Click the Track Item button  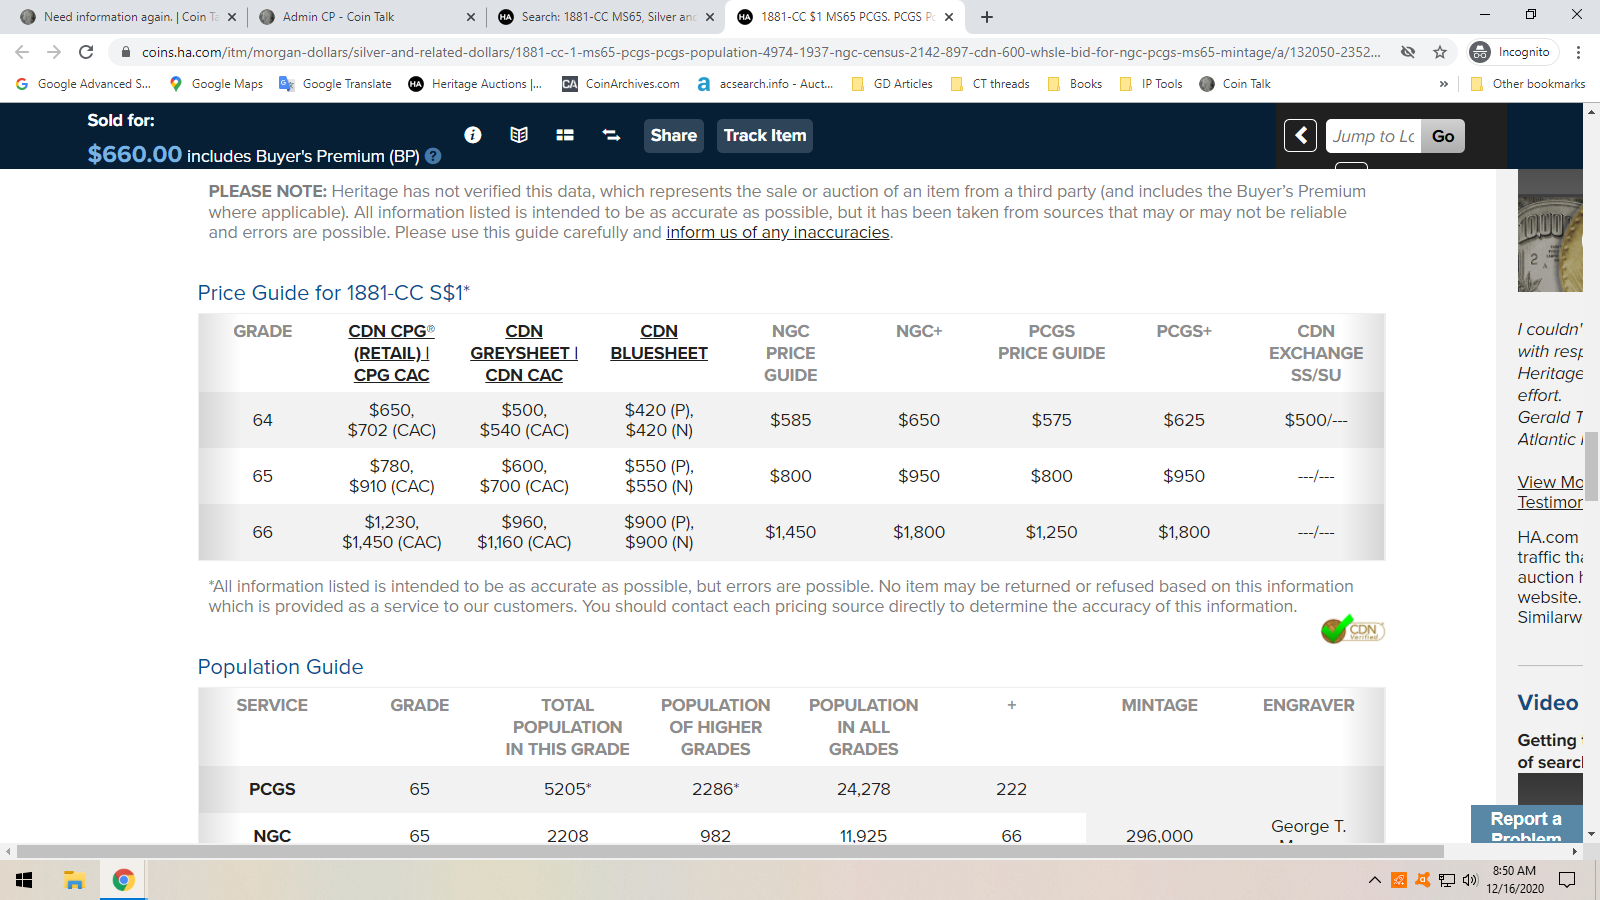[764, 136]
